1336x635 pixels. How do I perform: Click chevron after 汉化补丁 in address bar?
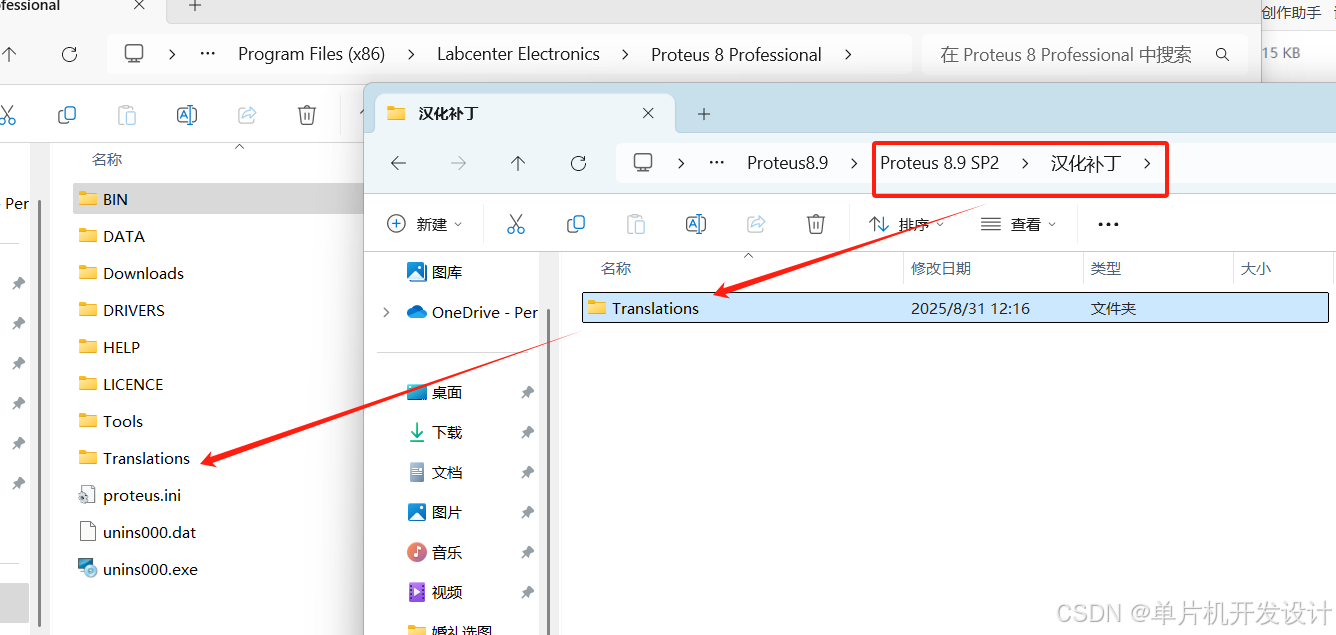point(1147,163)
